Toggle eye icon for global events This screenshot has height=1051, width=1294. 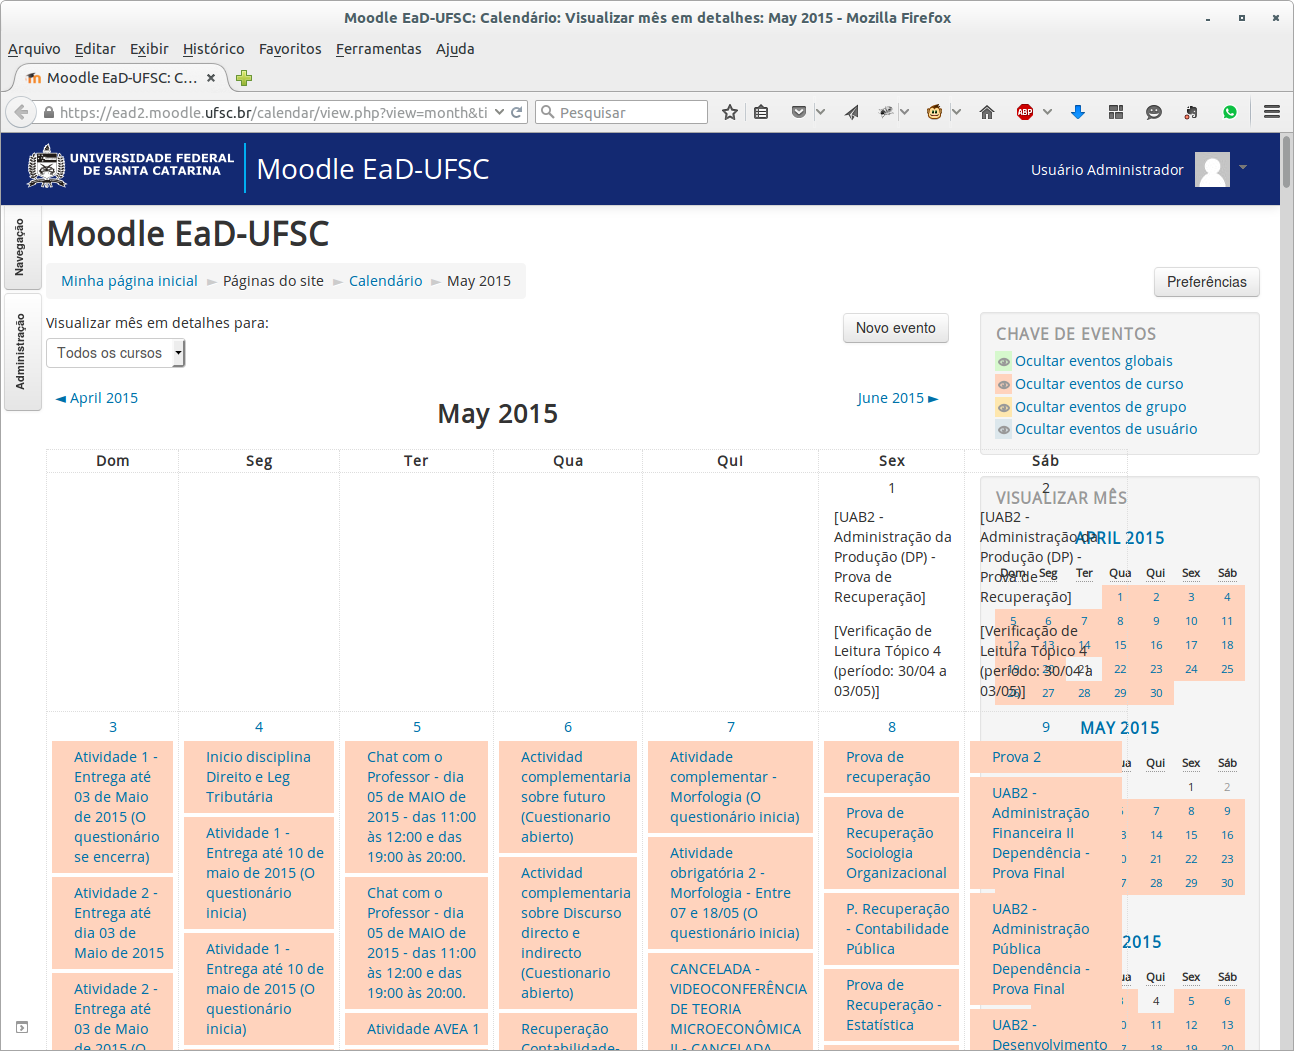pos(1004,361)
